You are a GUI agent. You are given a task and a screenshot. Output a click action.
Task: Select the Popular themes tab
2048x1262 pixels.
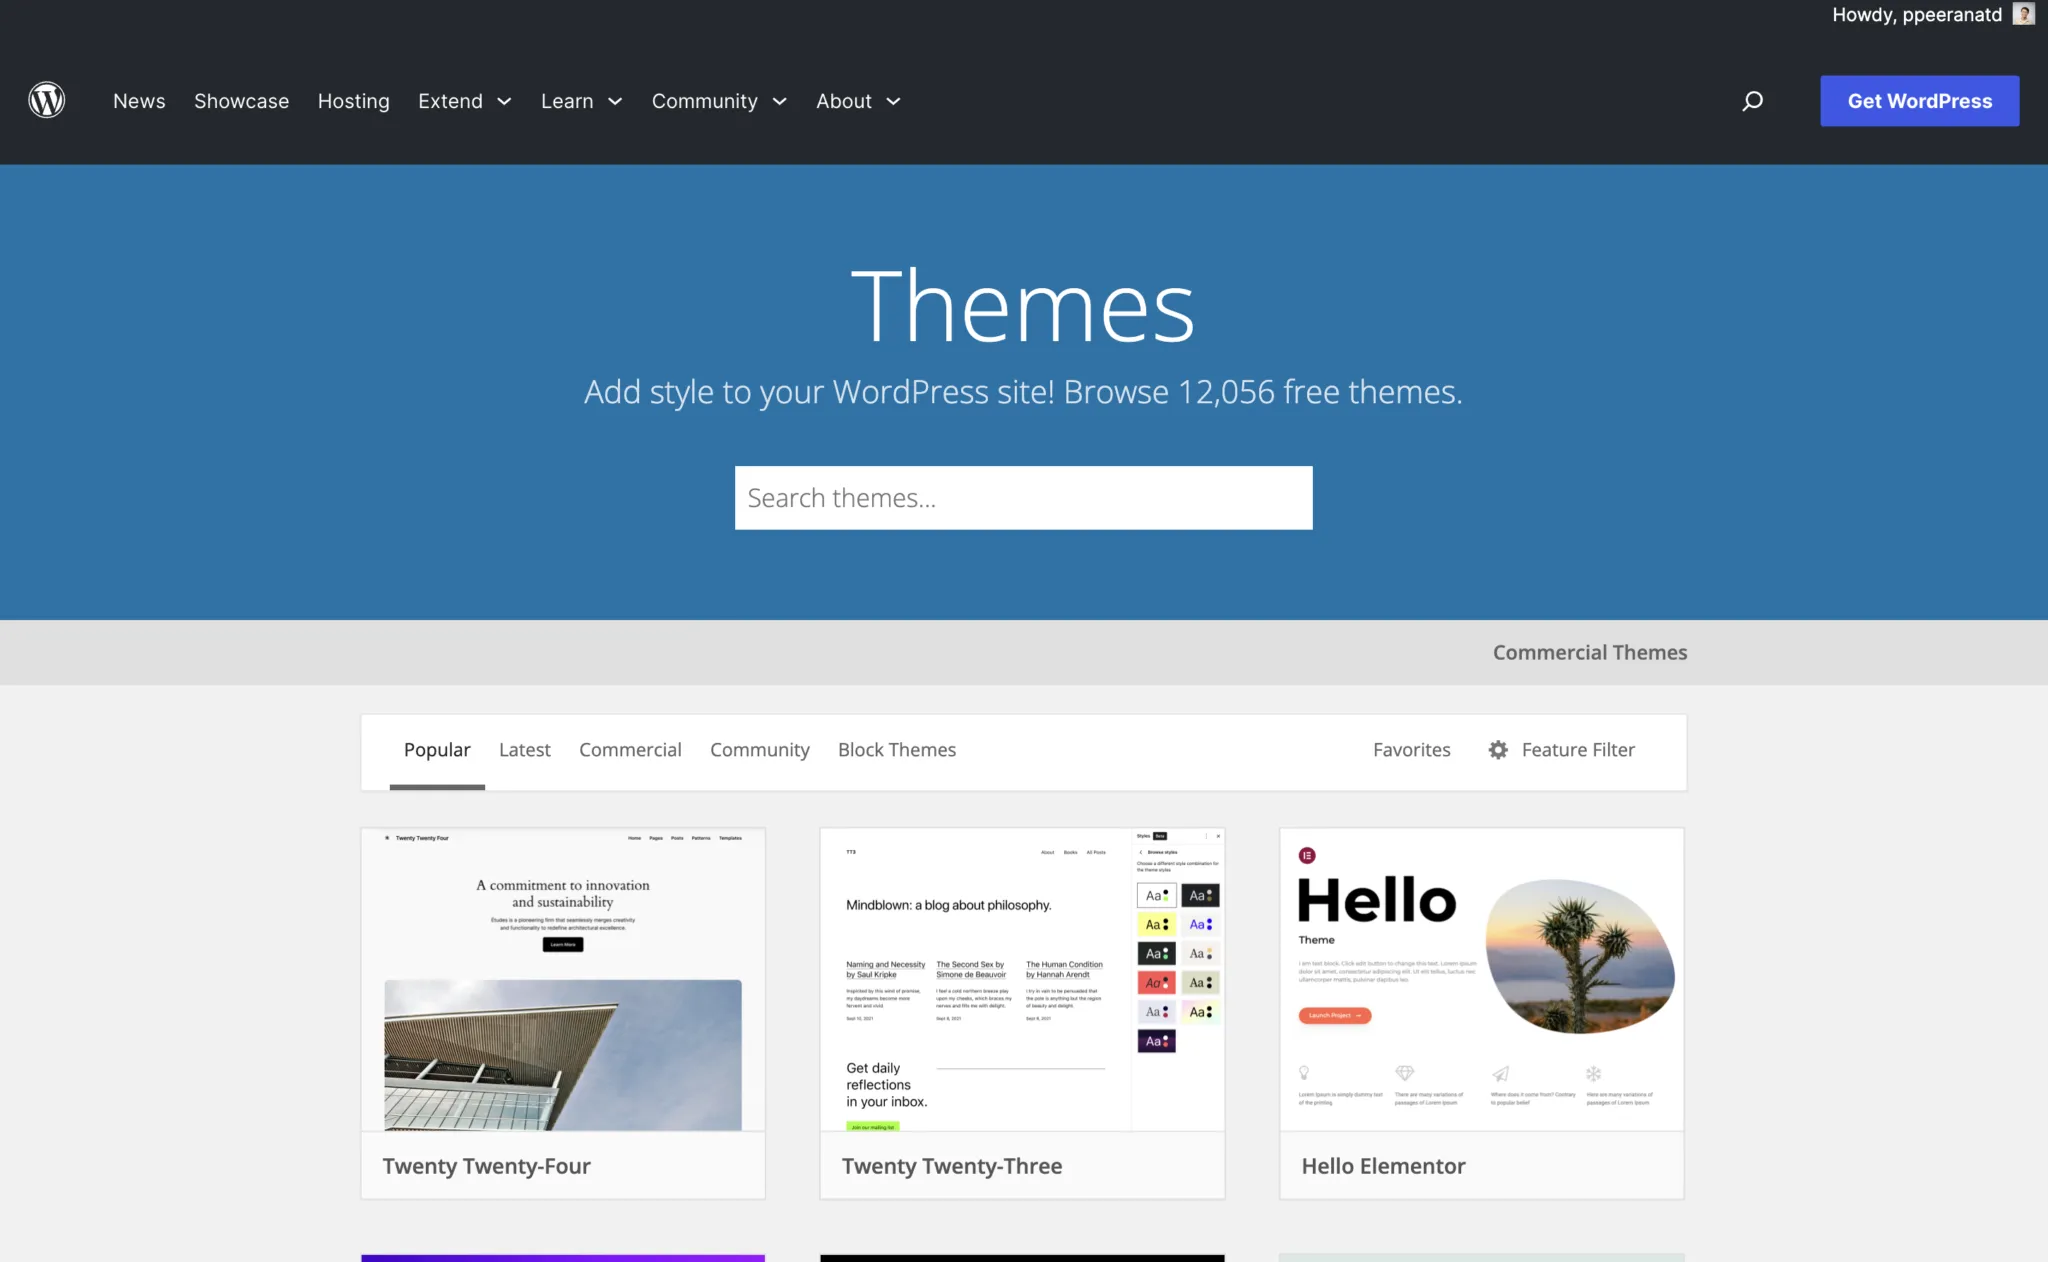pos(437,749)
